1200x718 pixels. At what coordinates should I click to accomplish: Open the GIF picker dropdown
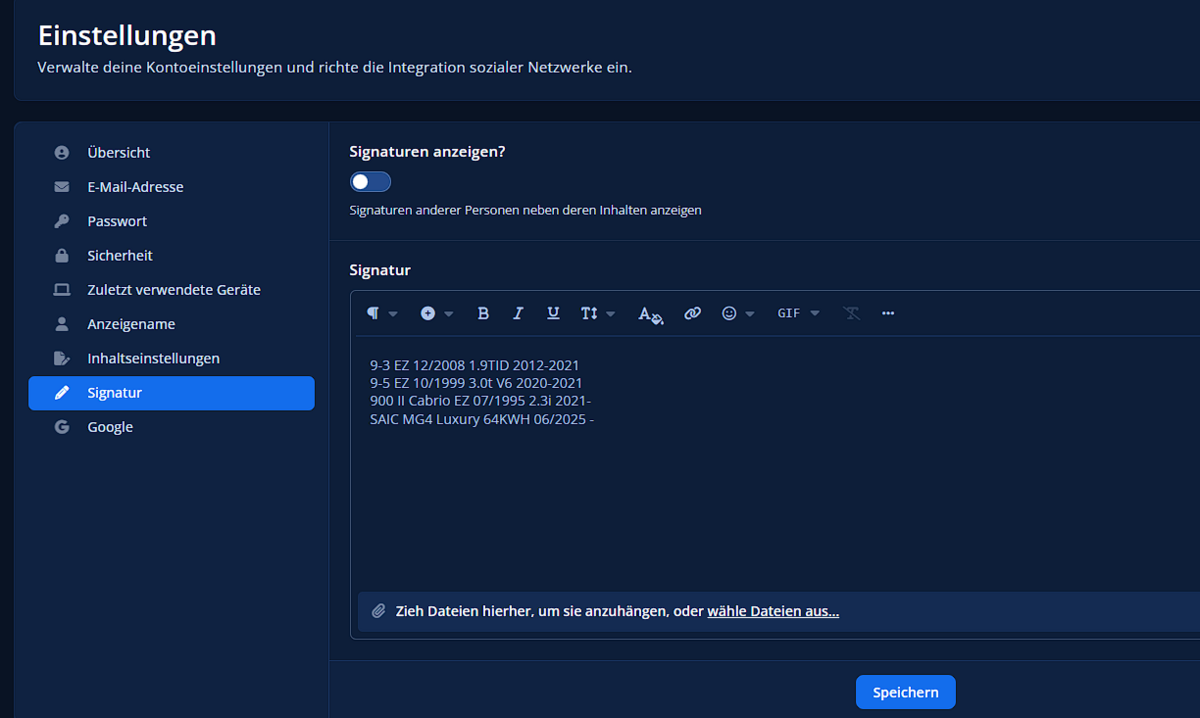(x=798, y=313)
